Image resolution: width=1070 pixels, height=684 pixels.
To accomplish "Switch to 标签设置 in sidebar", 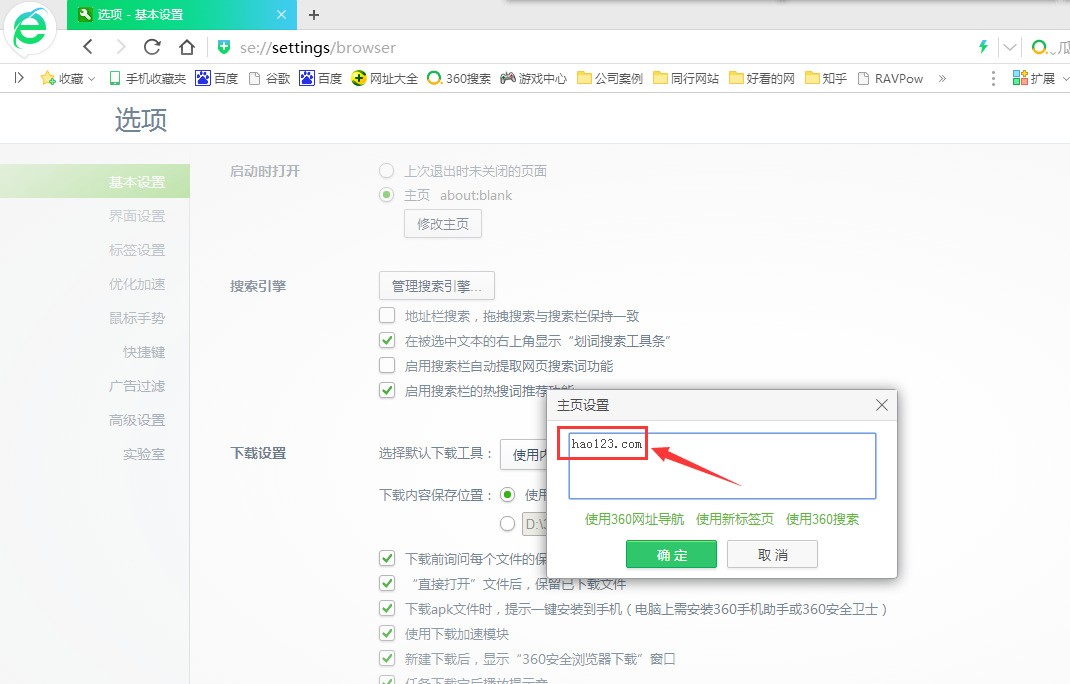I will (137, 250).
